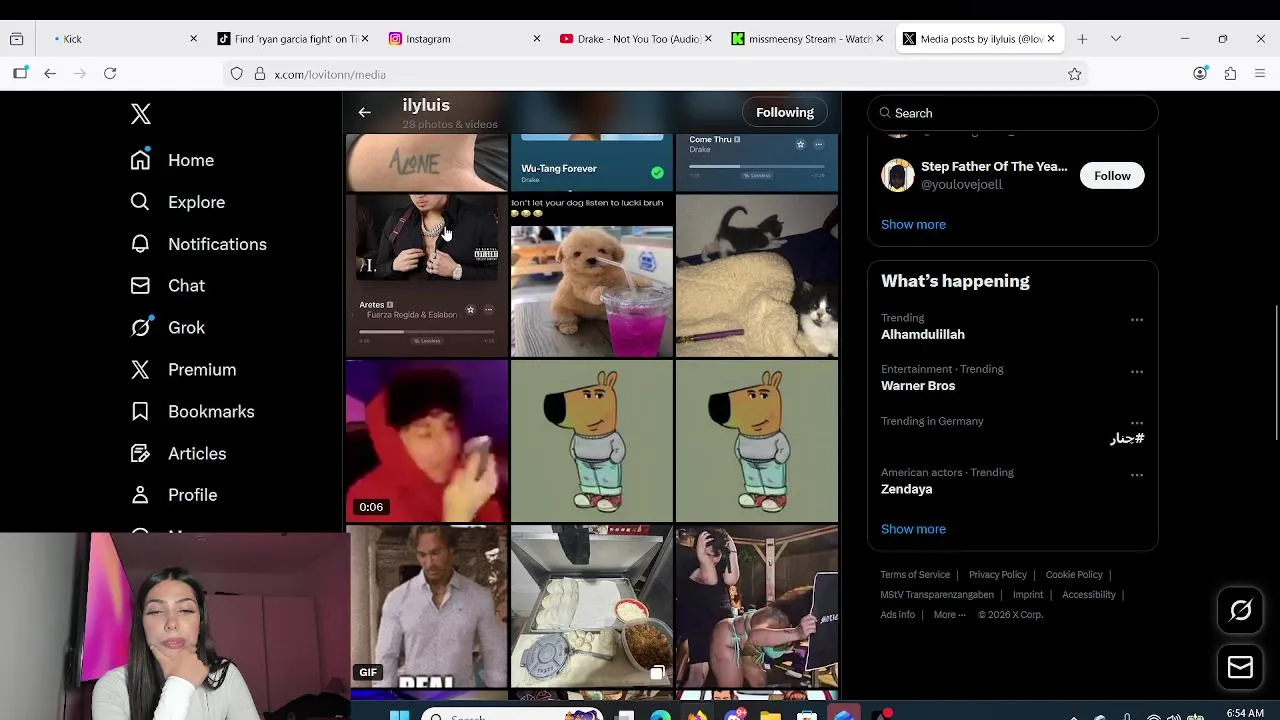1280x720 pixels.
Task: Close the Media posts by ilyluis tab
Action: 1051,39
